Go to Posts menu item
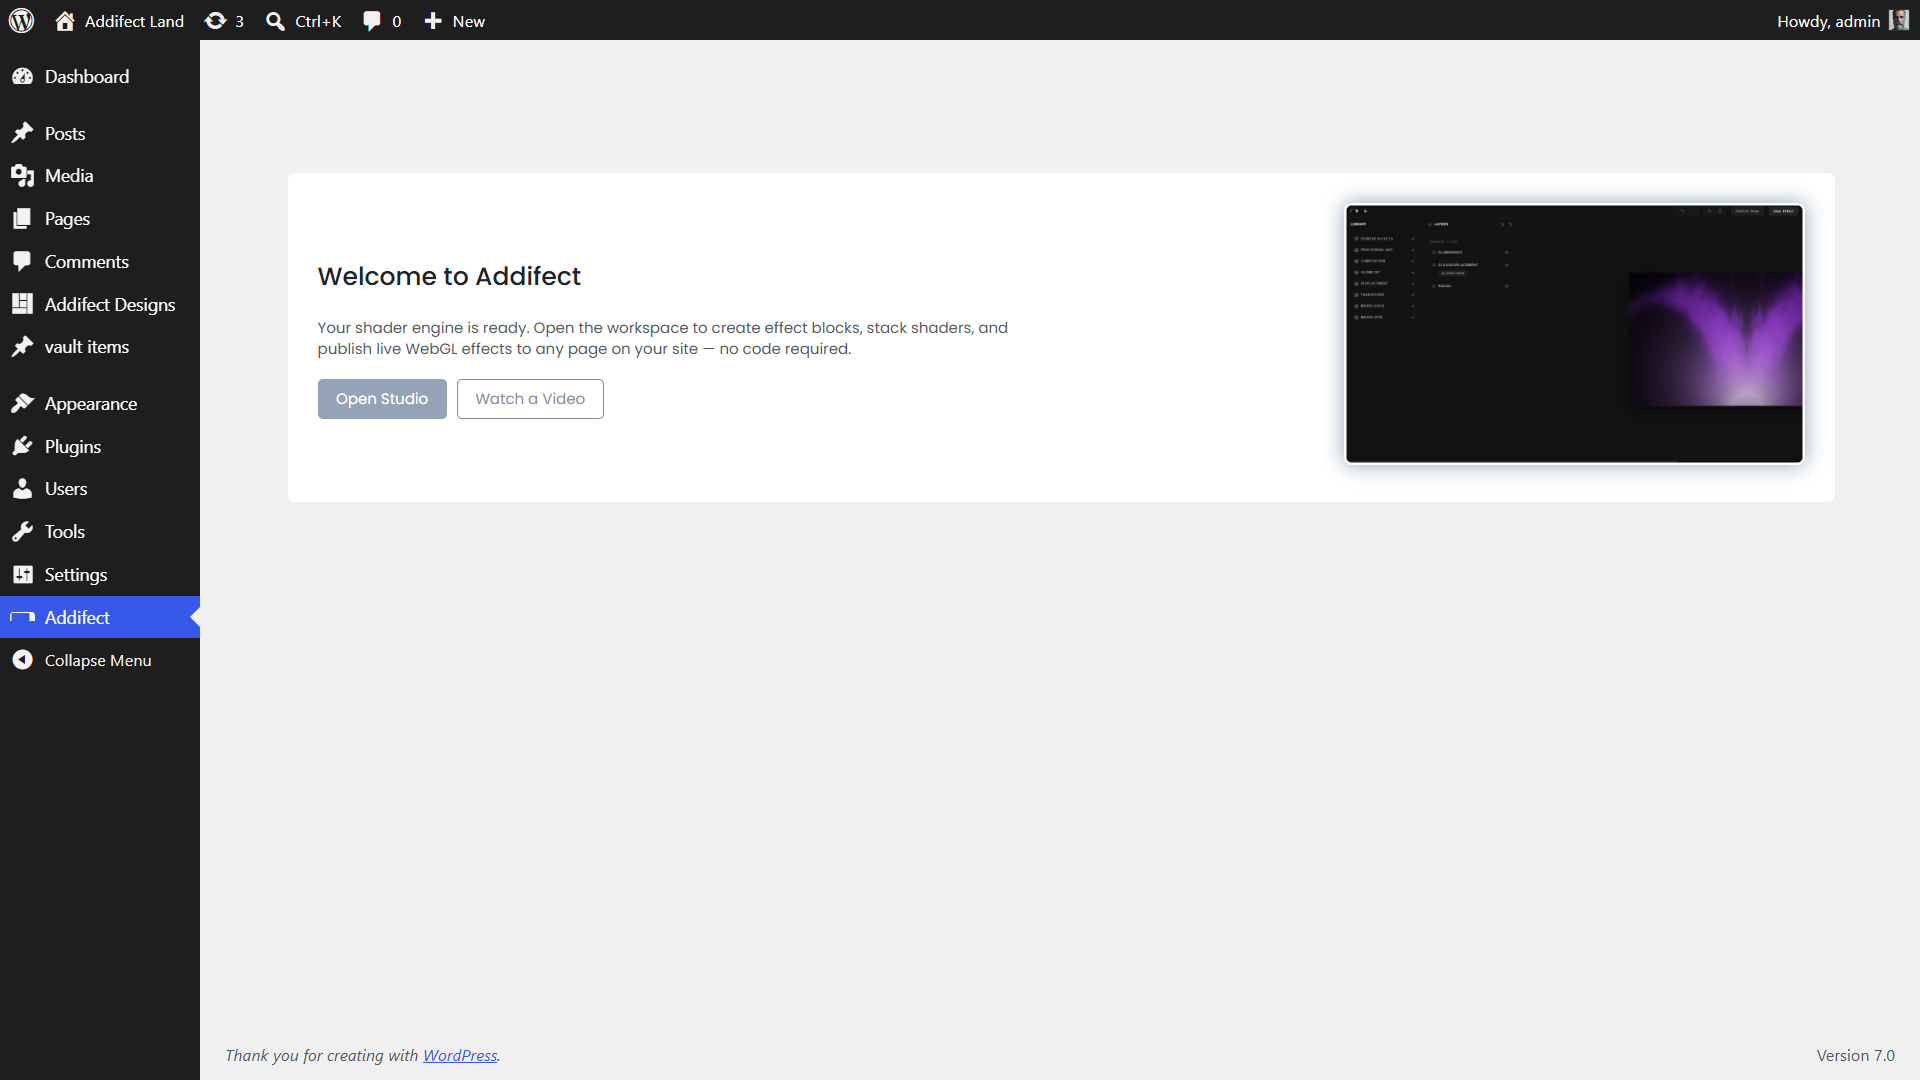 tap(100, 133)
